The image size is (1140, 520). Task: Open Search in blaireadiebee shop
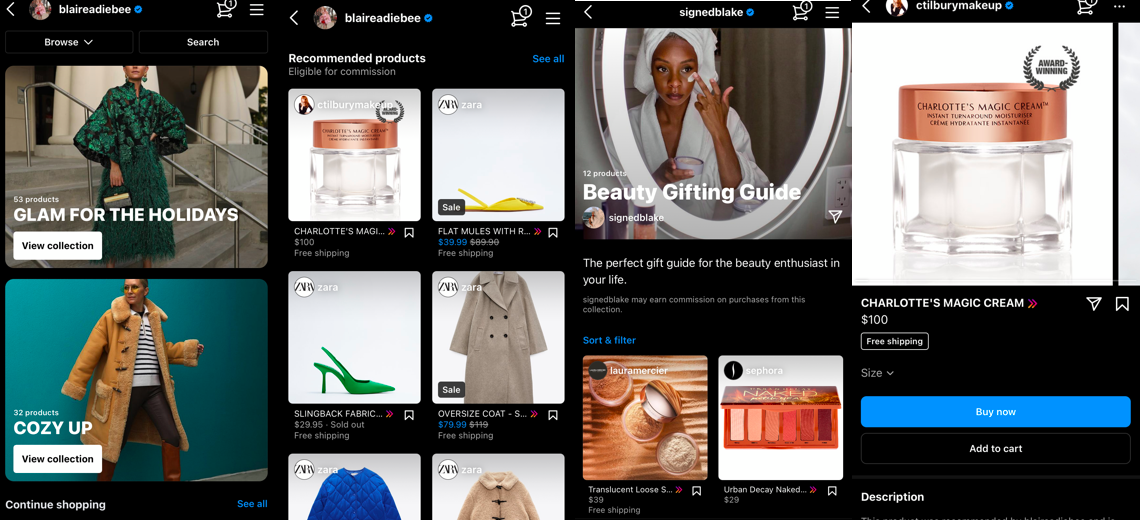[x=203, y=42]
